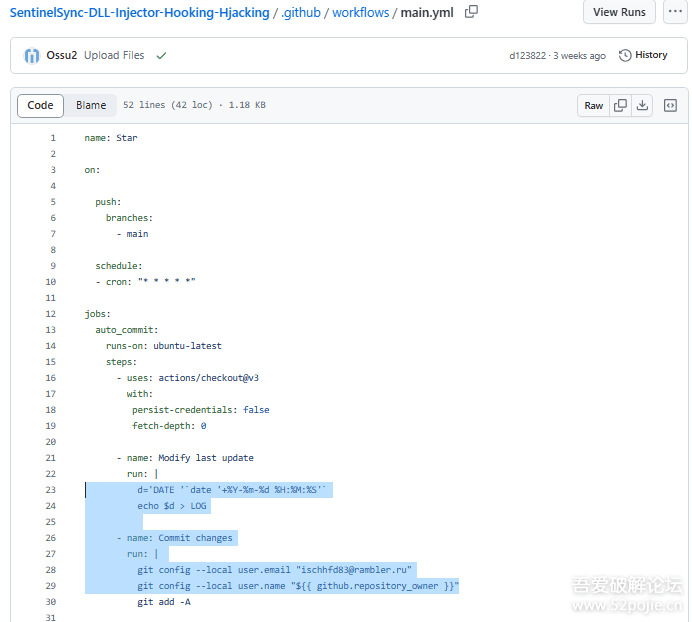This screenshot has width=692, height=622.
Task: Click 'name: Modify last update' line
Action: click(185, 458)
